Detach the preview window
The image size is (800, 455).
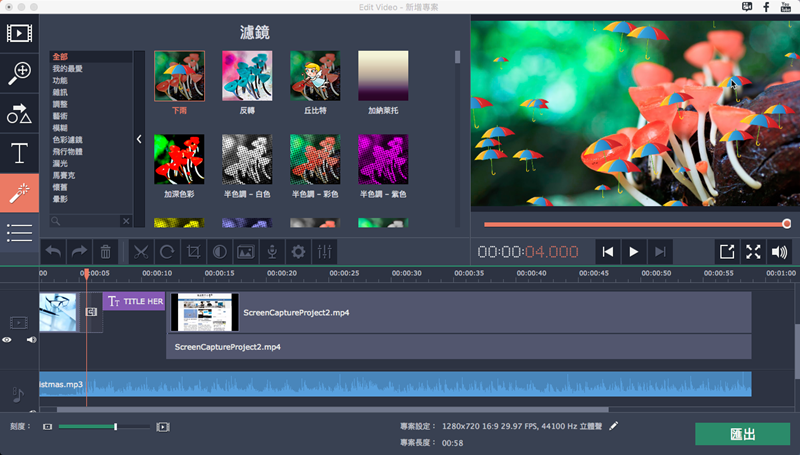(x=727, y=252)
